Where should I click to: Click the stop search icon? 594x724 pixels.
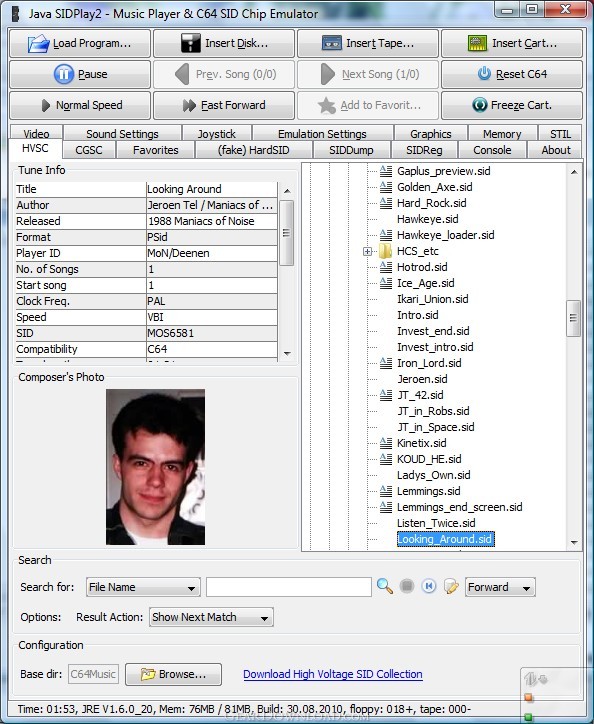[407, 586]
